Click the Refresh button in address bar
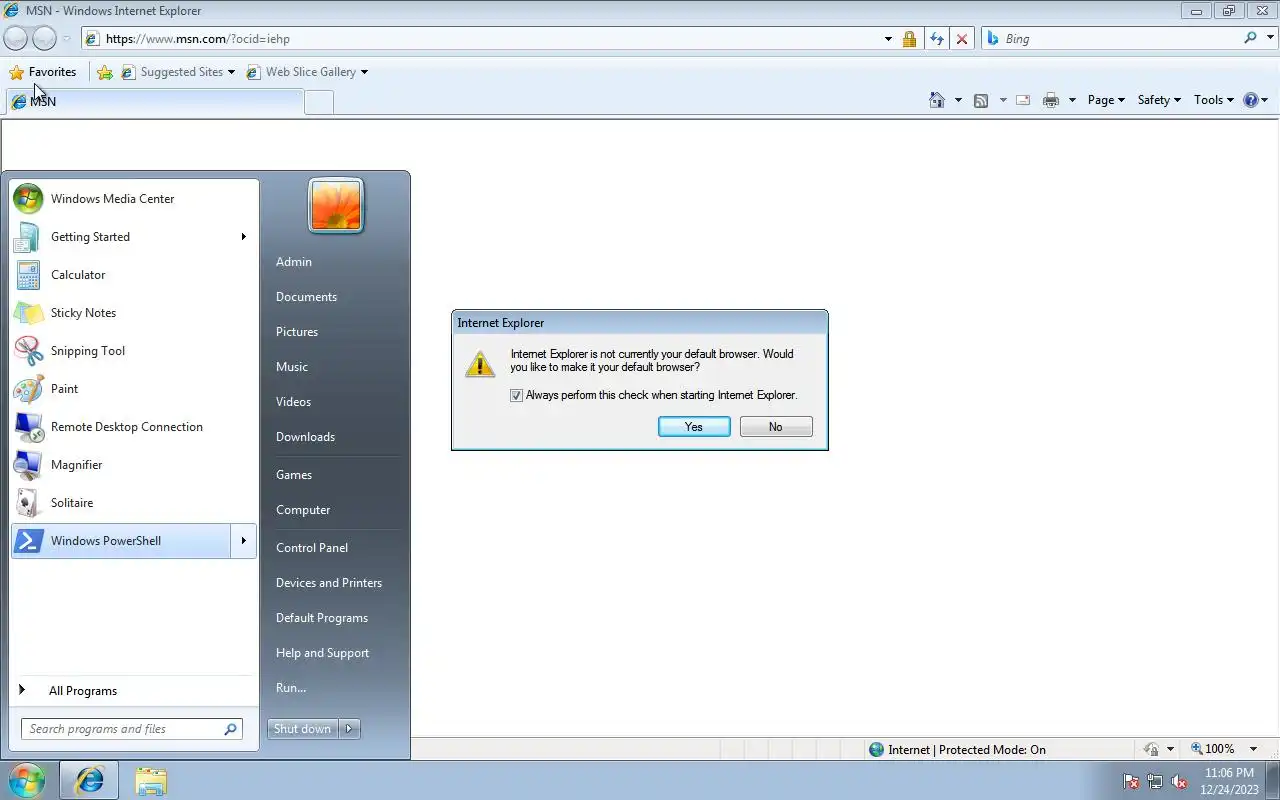1280x800 pixels. 936,39
